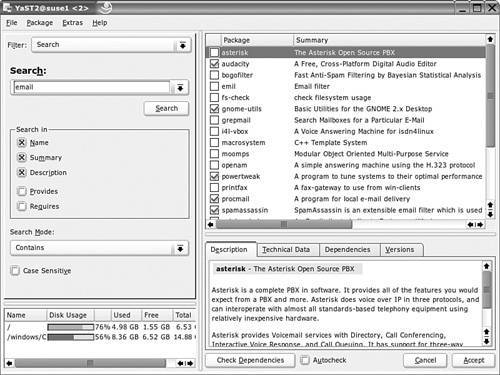Screen dimensions: 500x375
Task: Click the YaST2 title bar application icon
Action: click(7, 7)
